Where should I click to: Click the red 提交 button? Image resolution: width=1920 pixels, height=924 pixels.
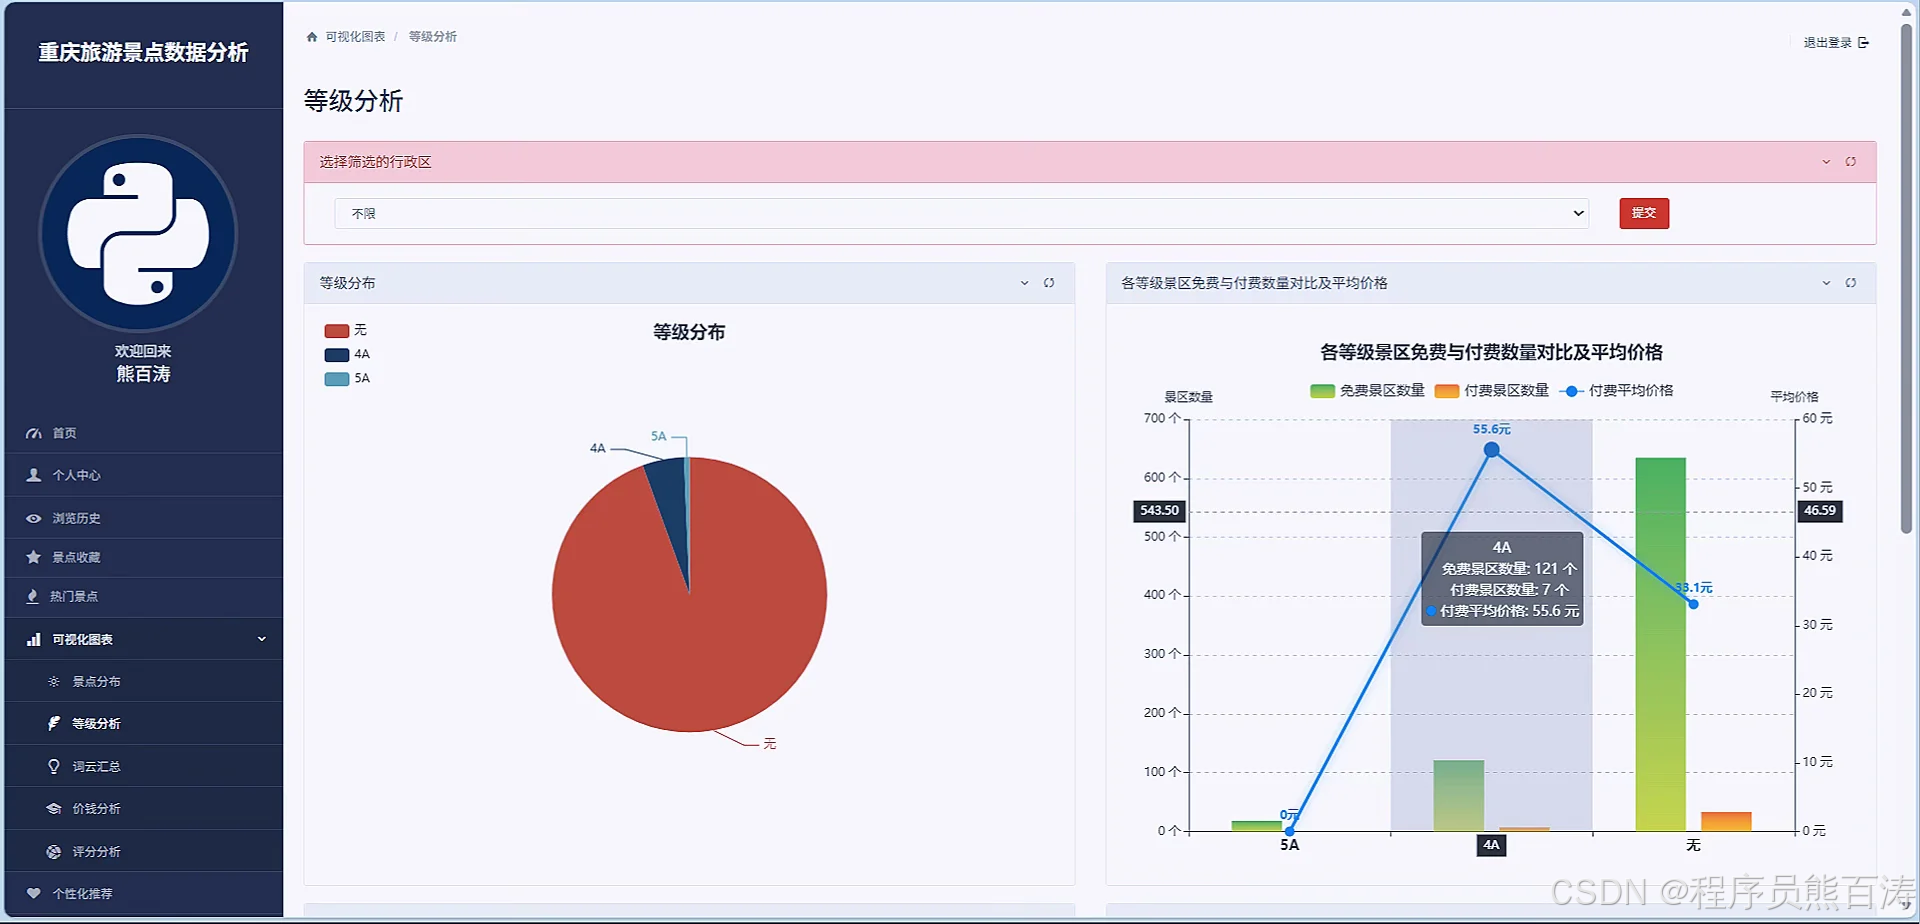1644,213
